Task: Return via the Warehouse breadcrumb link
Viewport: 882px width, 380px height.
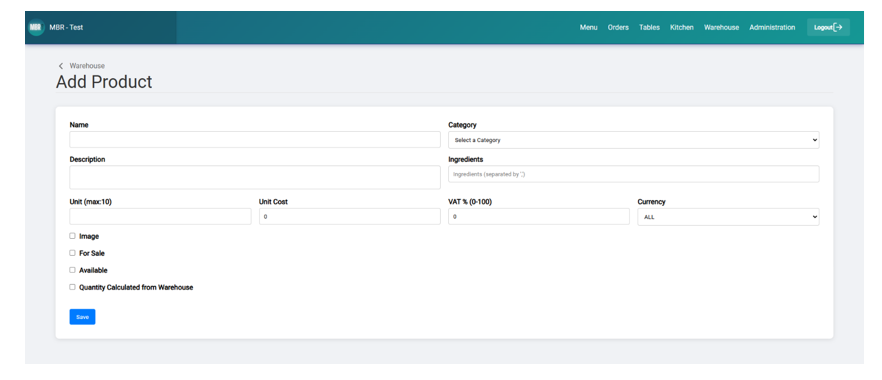Action: 87,66
